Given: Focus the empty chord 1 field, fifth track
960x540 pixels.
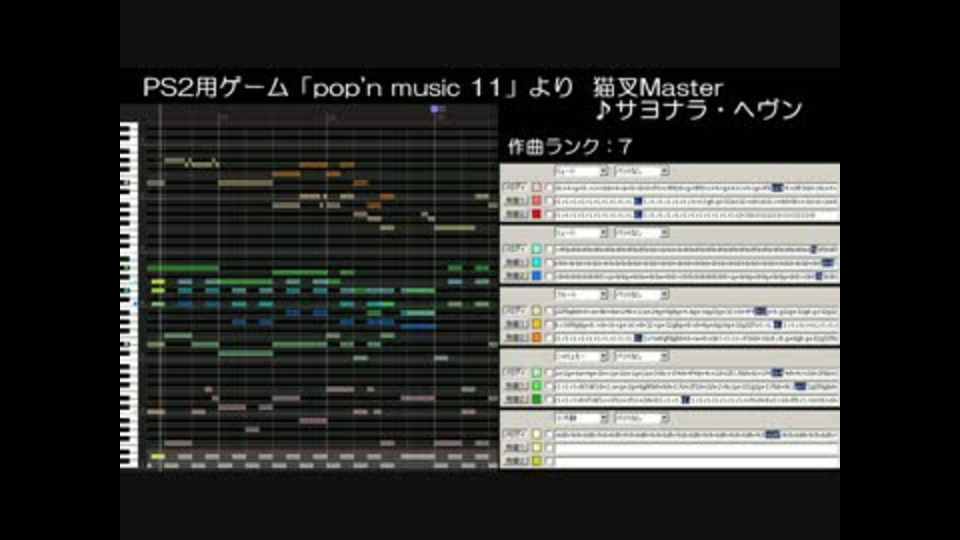Looking at the screenshot, I should 696,448.
